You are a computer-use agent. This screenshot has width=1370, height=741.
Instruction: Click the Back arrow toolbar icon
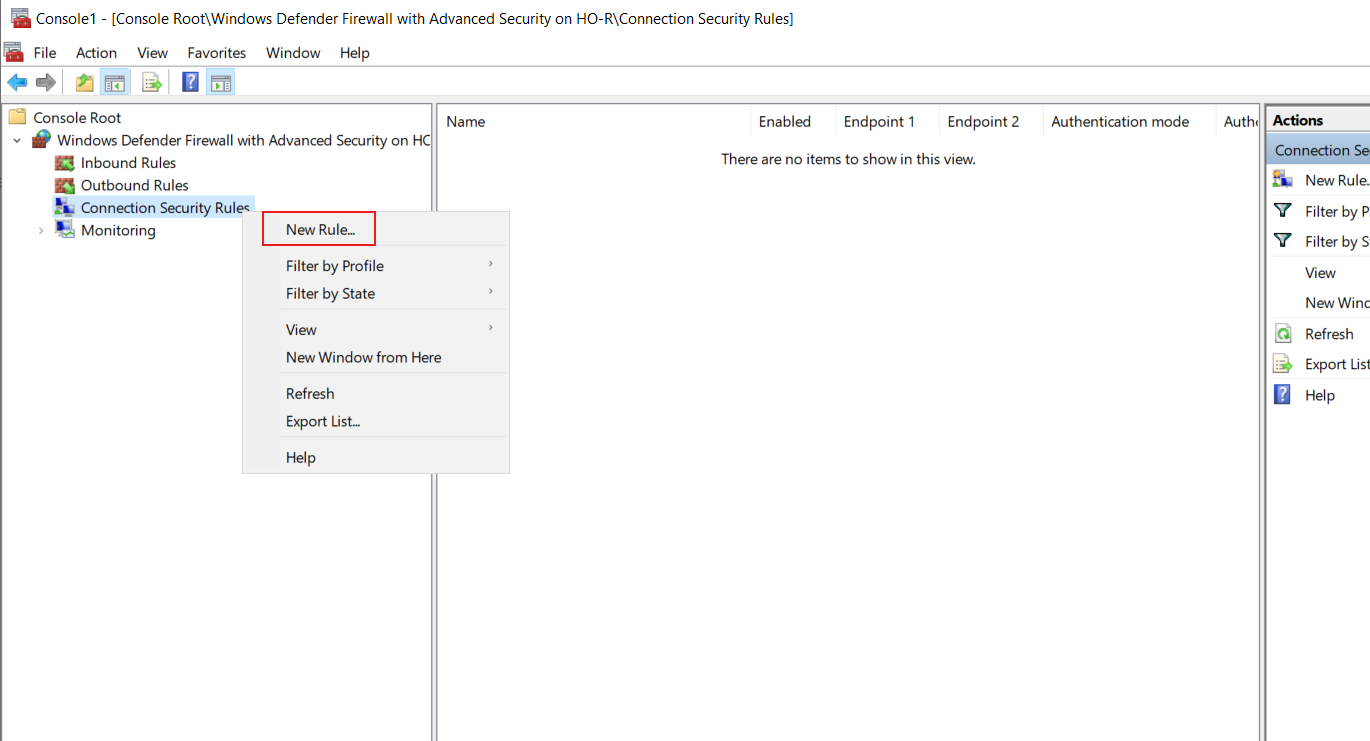pyautogui.click(x=17, y=82)
